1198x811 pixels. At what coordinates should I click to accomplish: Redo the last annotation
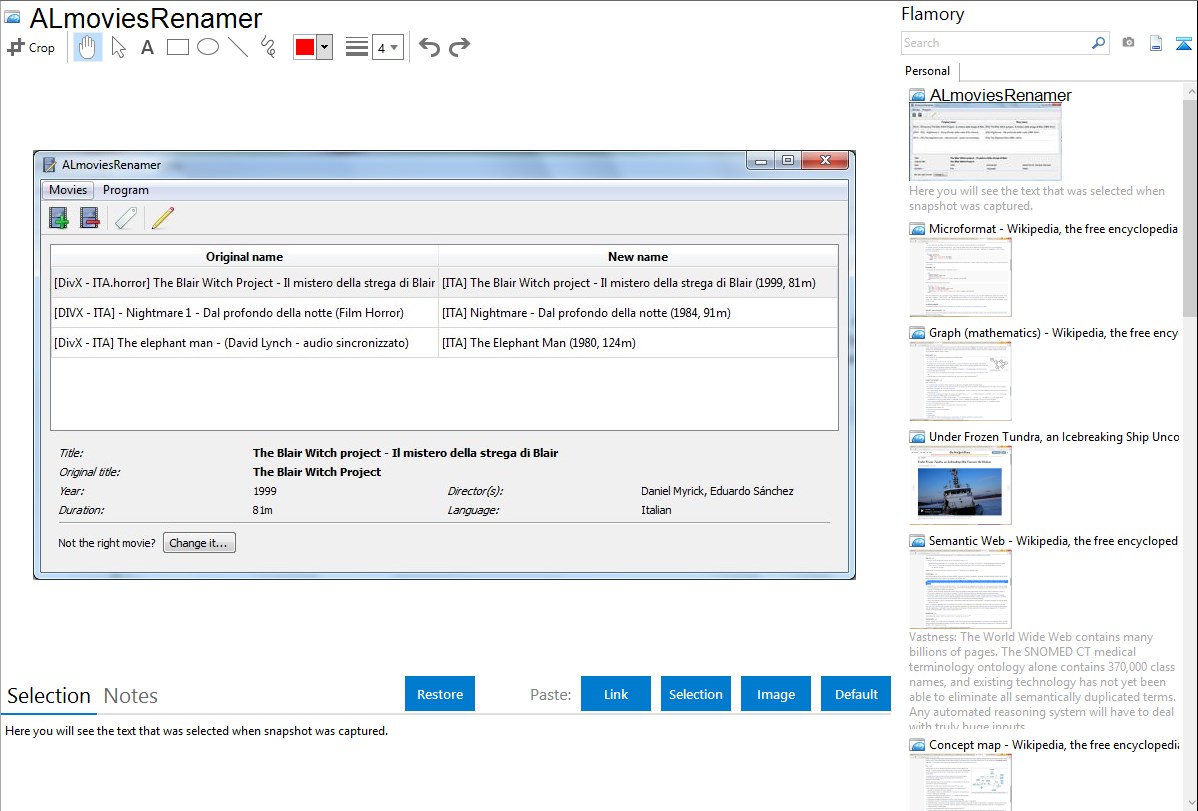(459, 47)
